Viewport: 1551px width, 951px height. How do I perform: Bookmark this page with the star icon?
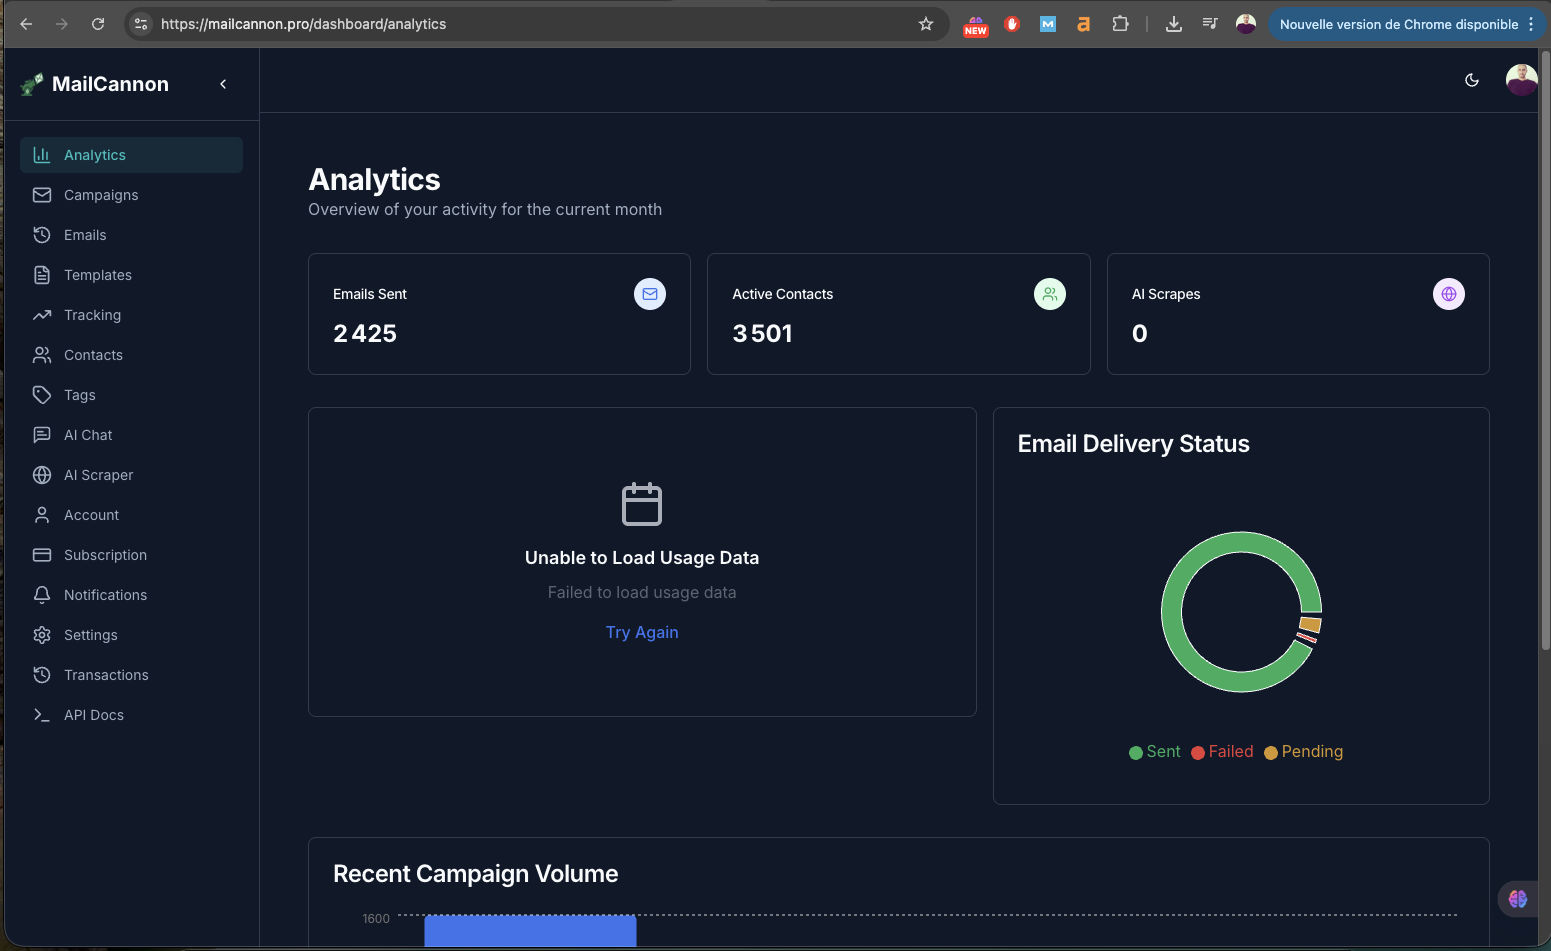[x=926, y=24]
